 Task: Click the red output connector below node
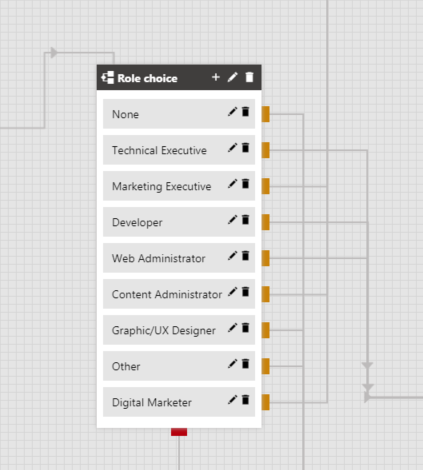click(179, 432)
